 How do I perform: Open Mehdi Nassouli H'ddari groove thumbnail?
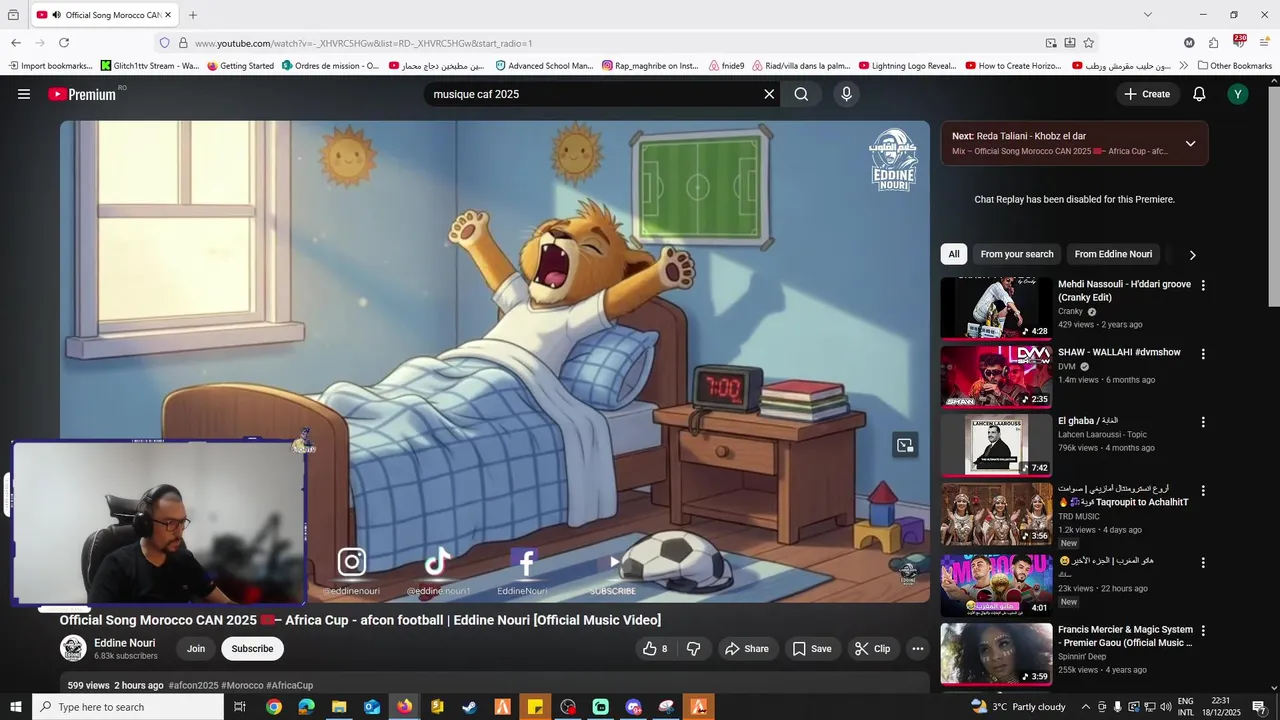click(996, 309)
